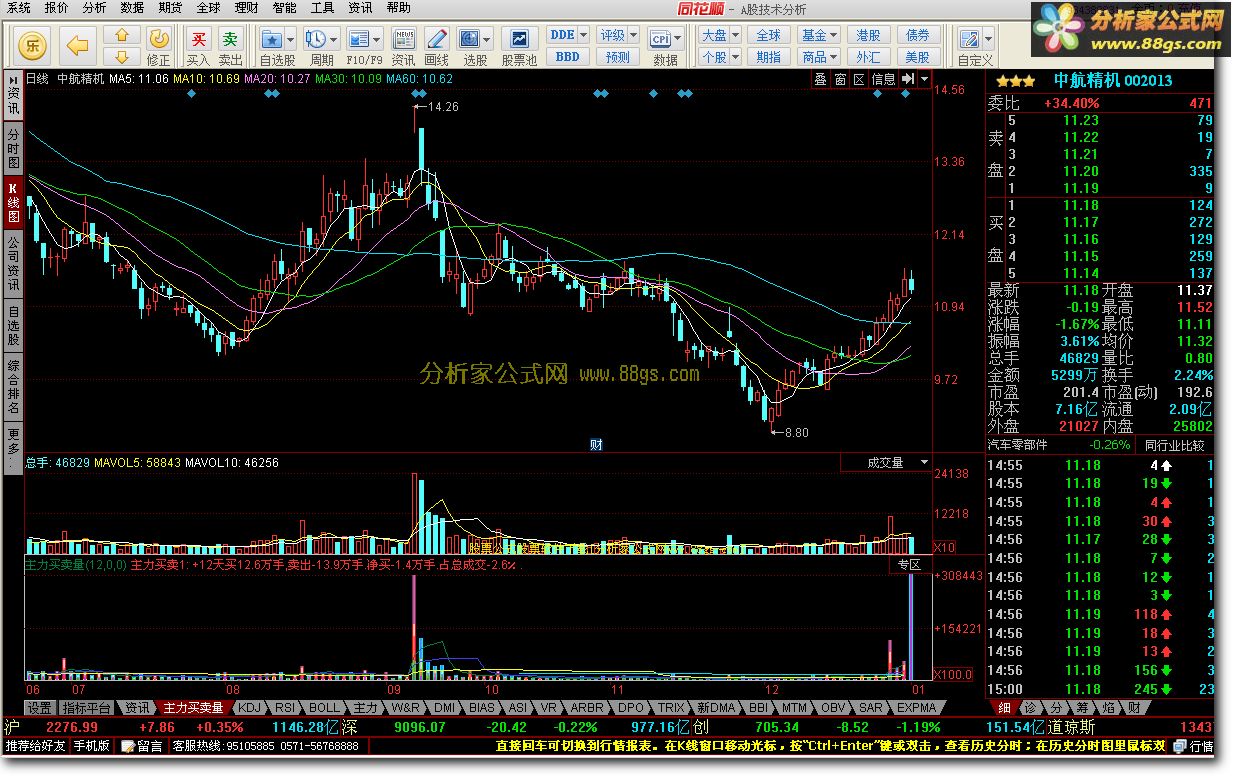
Task: Click the arrow icon next to 信息
Action: (x=909, y=79)
